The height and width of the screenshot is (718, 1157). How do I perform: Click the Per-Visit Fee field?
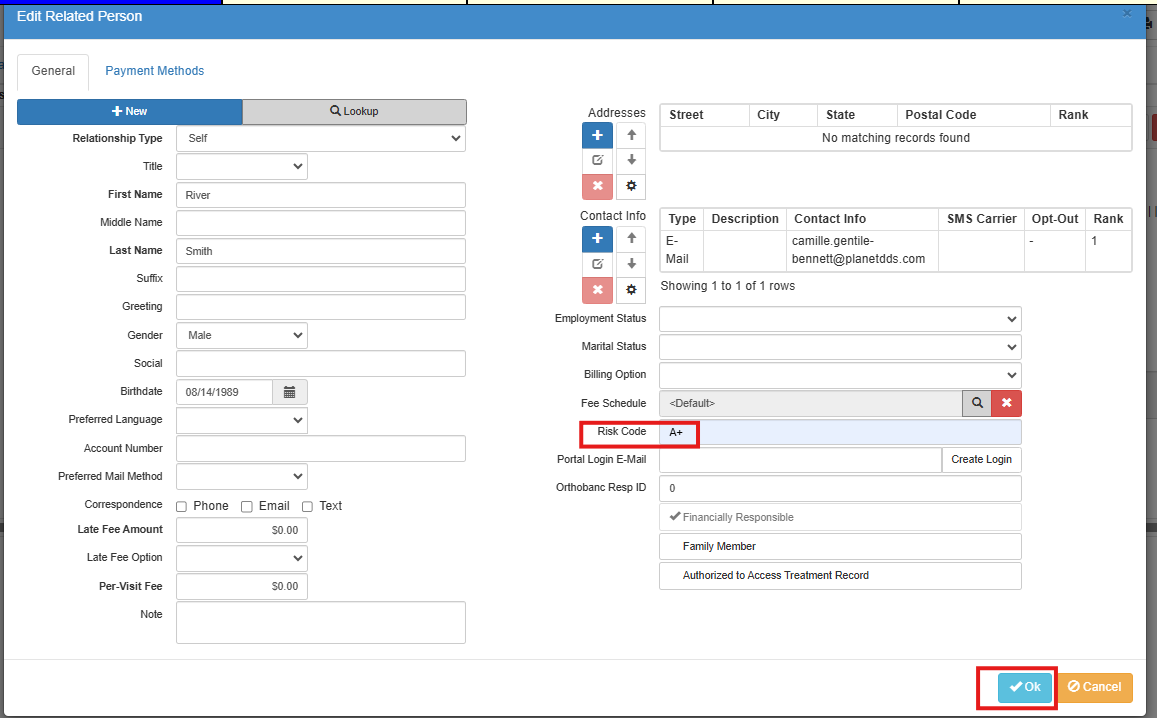[241, 587]
